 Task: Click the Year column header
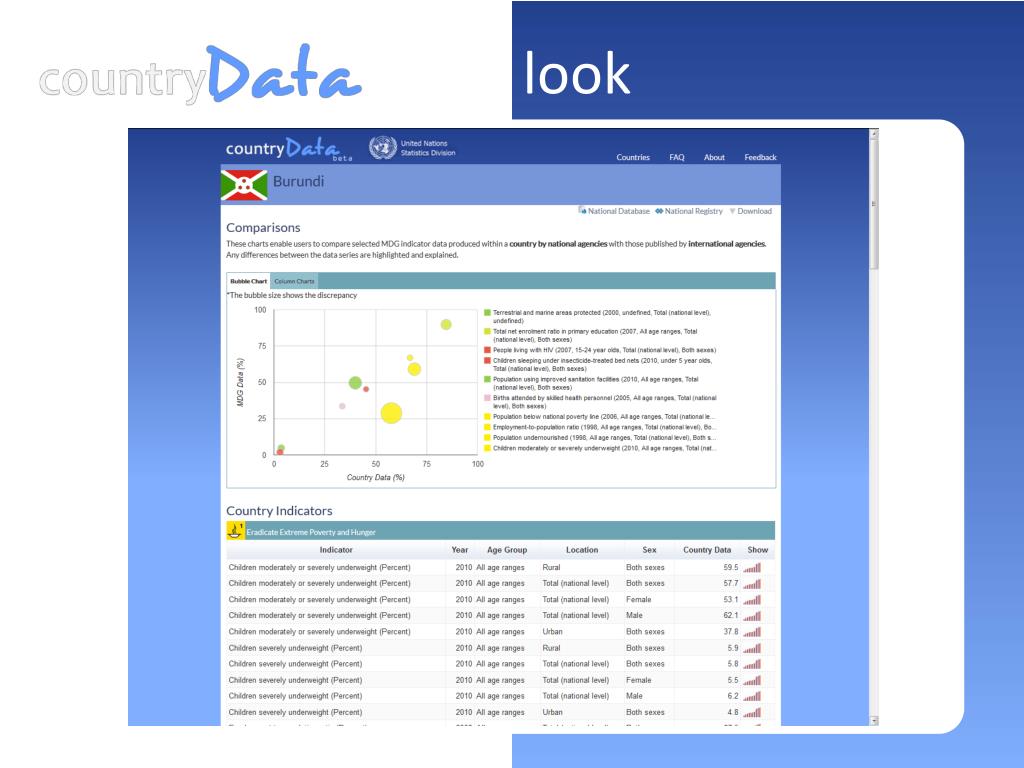click(x=460, y=550)
